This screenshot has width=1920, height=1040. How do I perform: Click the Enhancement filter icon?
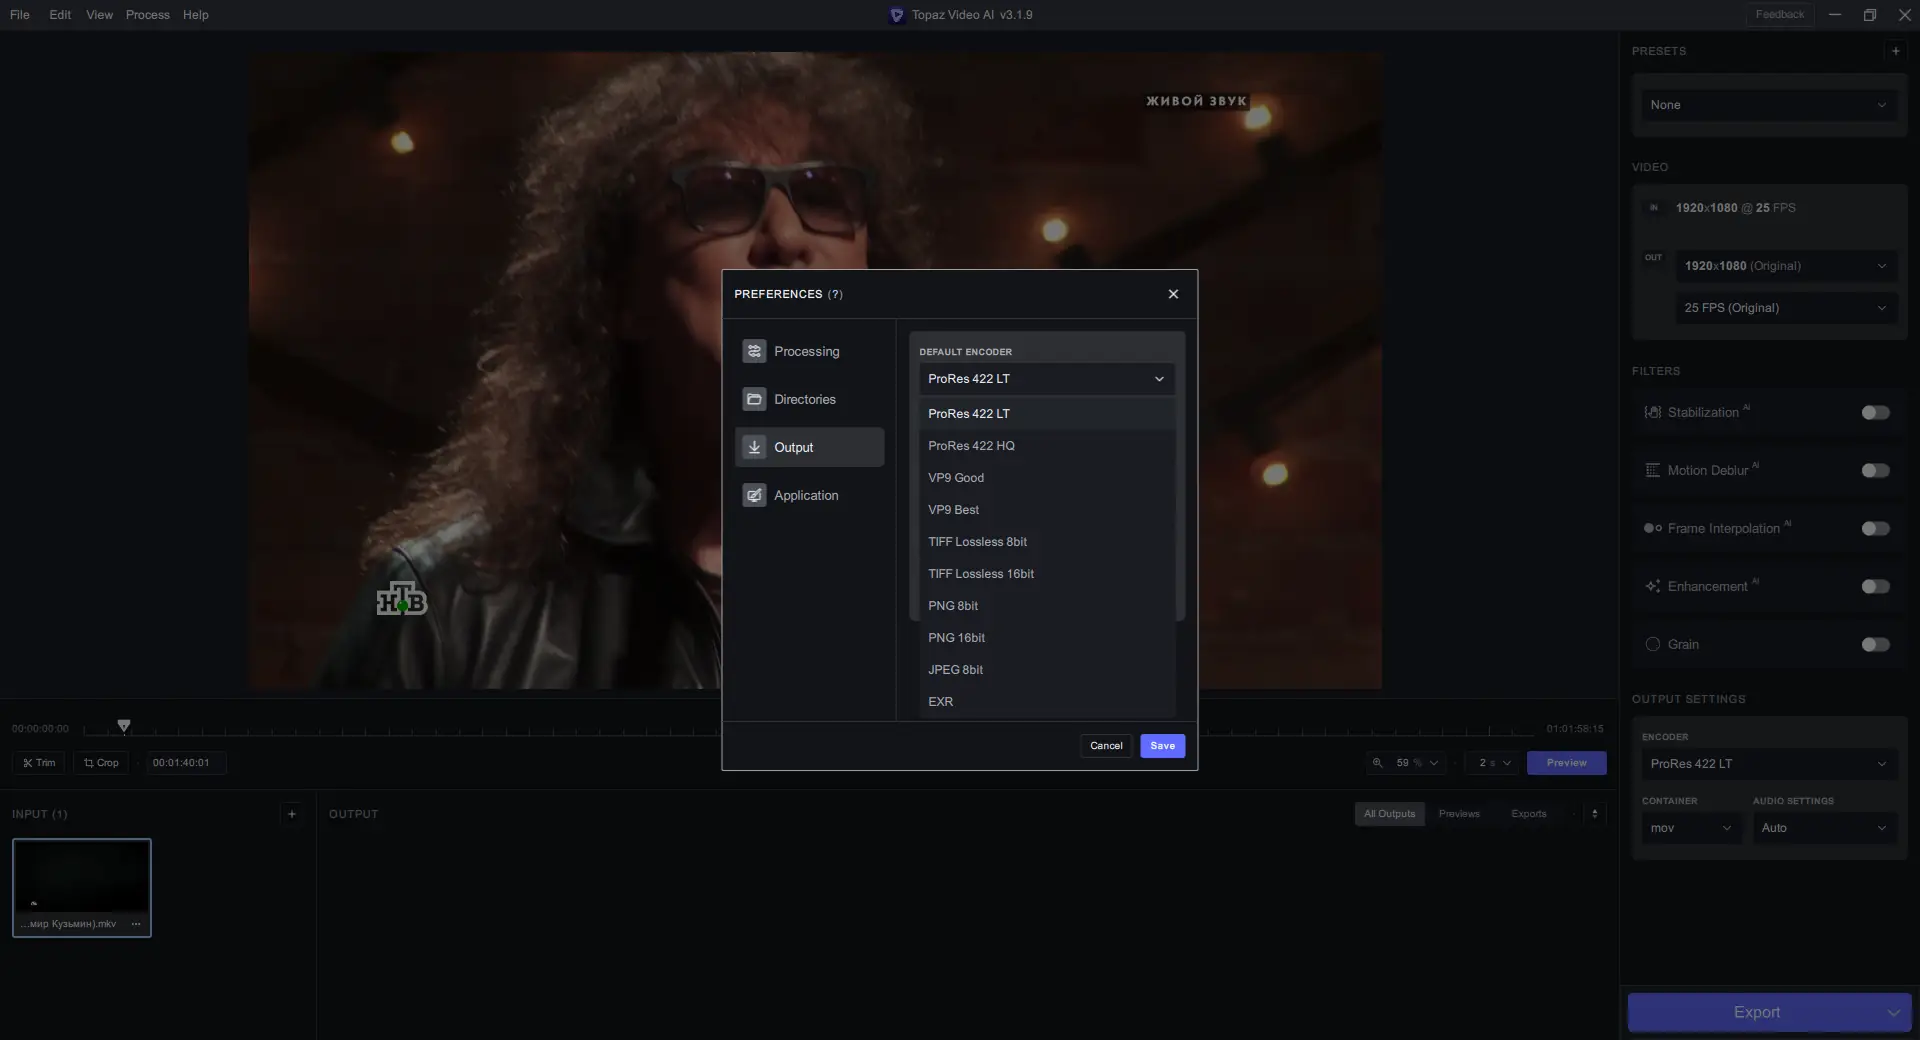coord(1653,586)
